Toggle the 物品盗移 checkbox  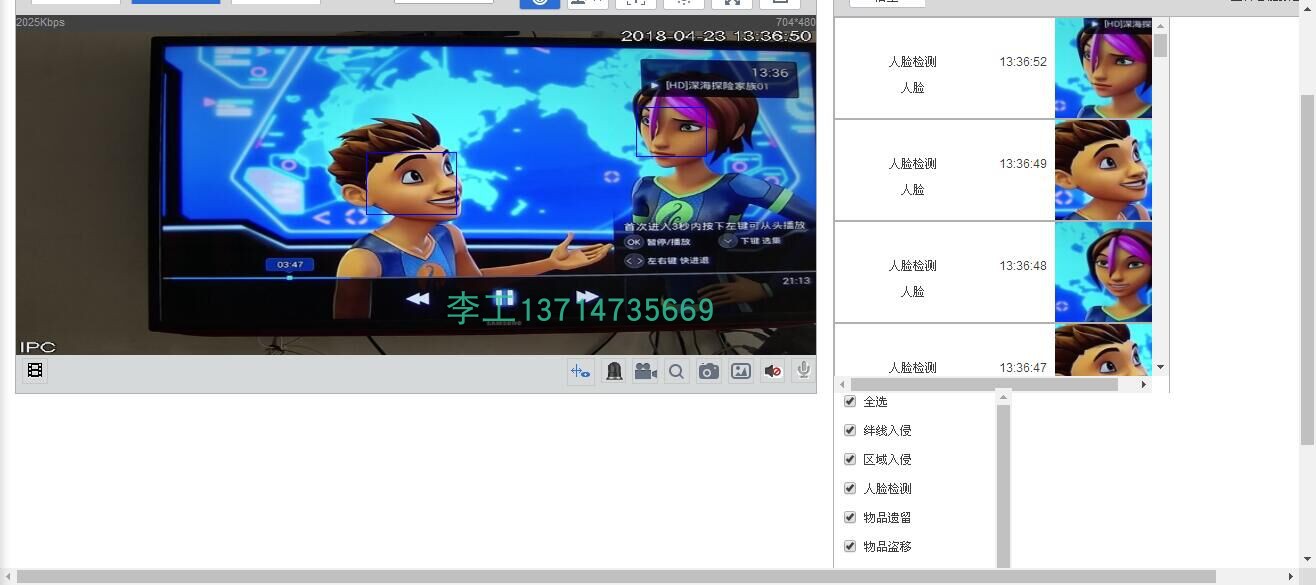pyautogui.click(x=850, y=546)
